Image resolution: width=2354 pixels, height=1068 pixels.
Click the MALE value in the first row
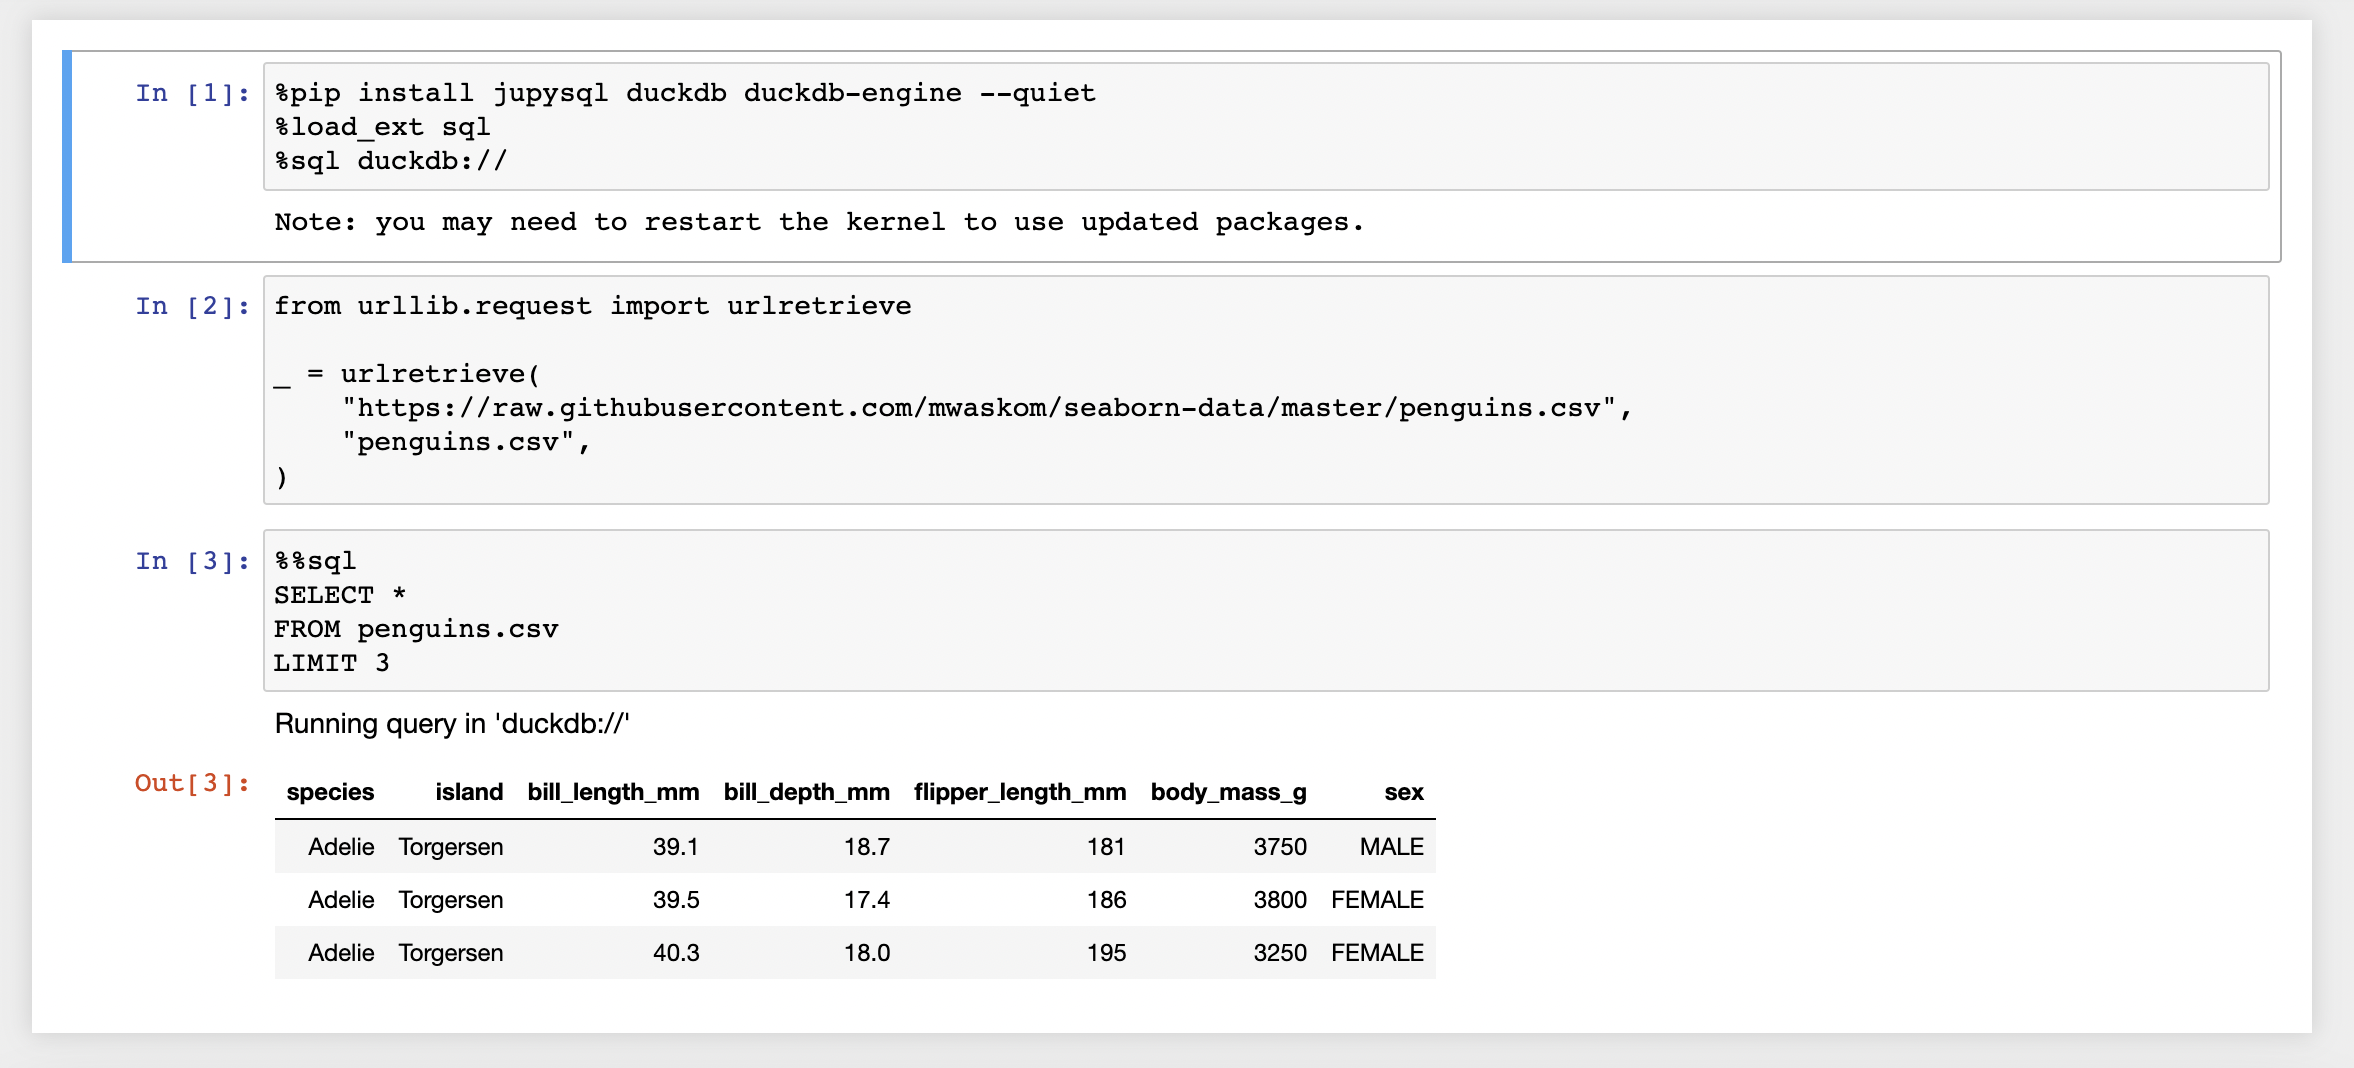(x=1390, y=847)
